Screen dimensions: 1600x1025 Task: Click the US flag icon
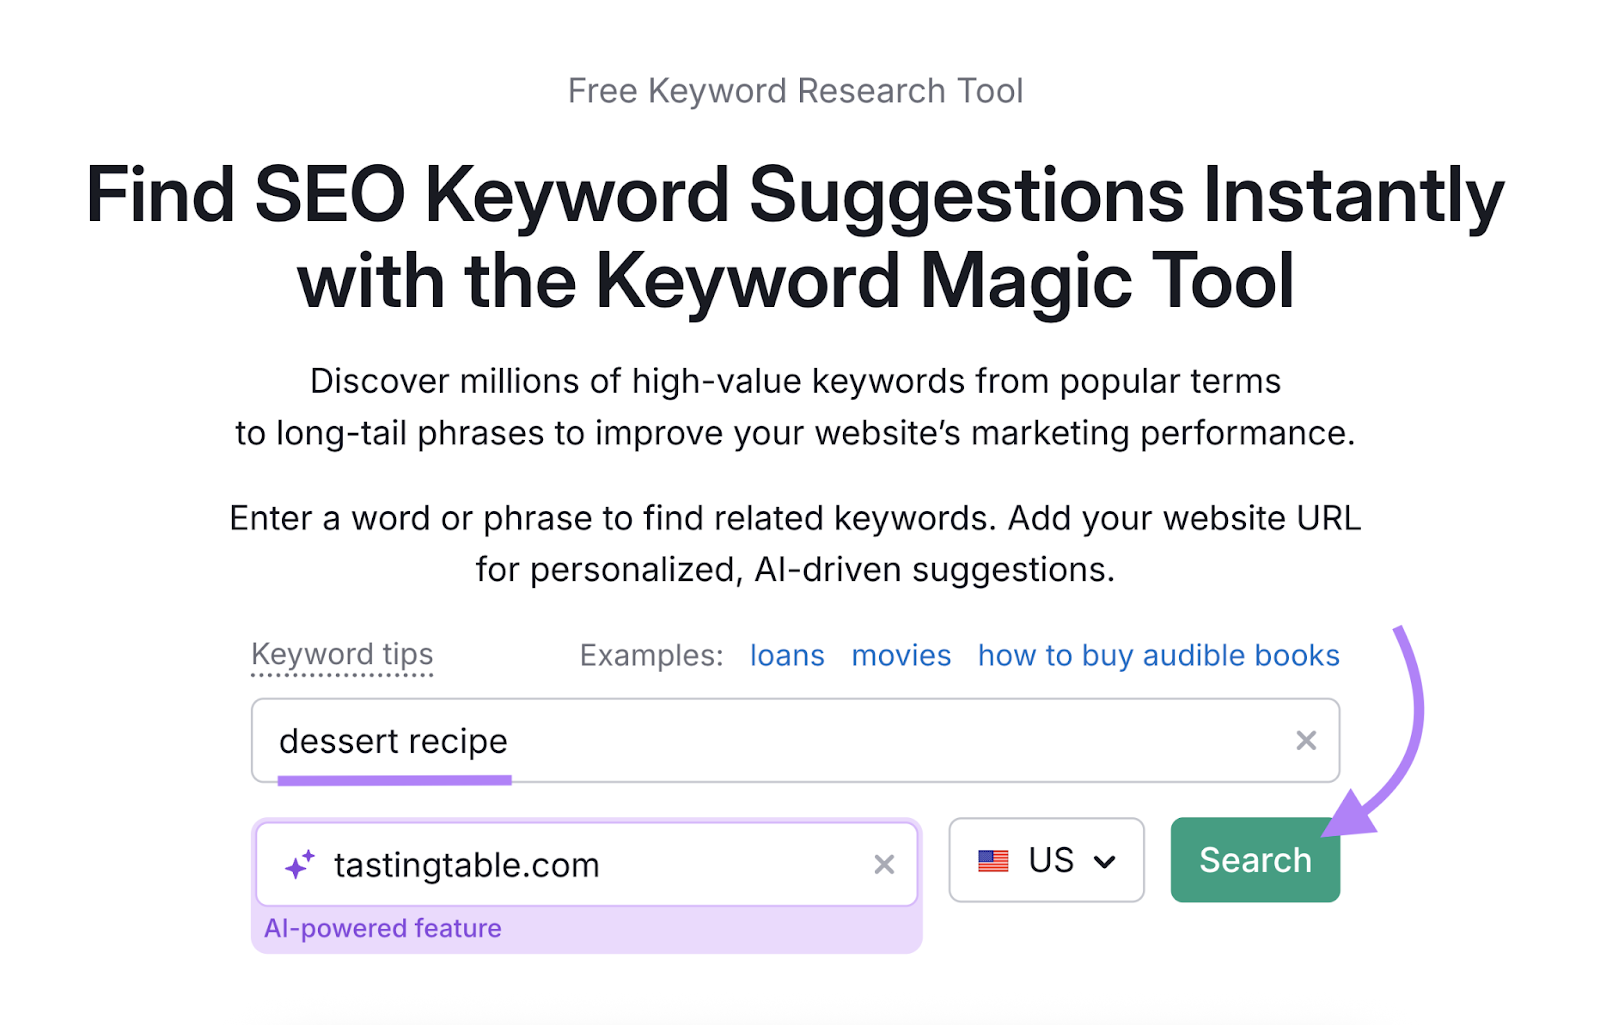(995, 859)
